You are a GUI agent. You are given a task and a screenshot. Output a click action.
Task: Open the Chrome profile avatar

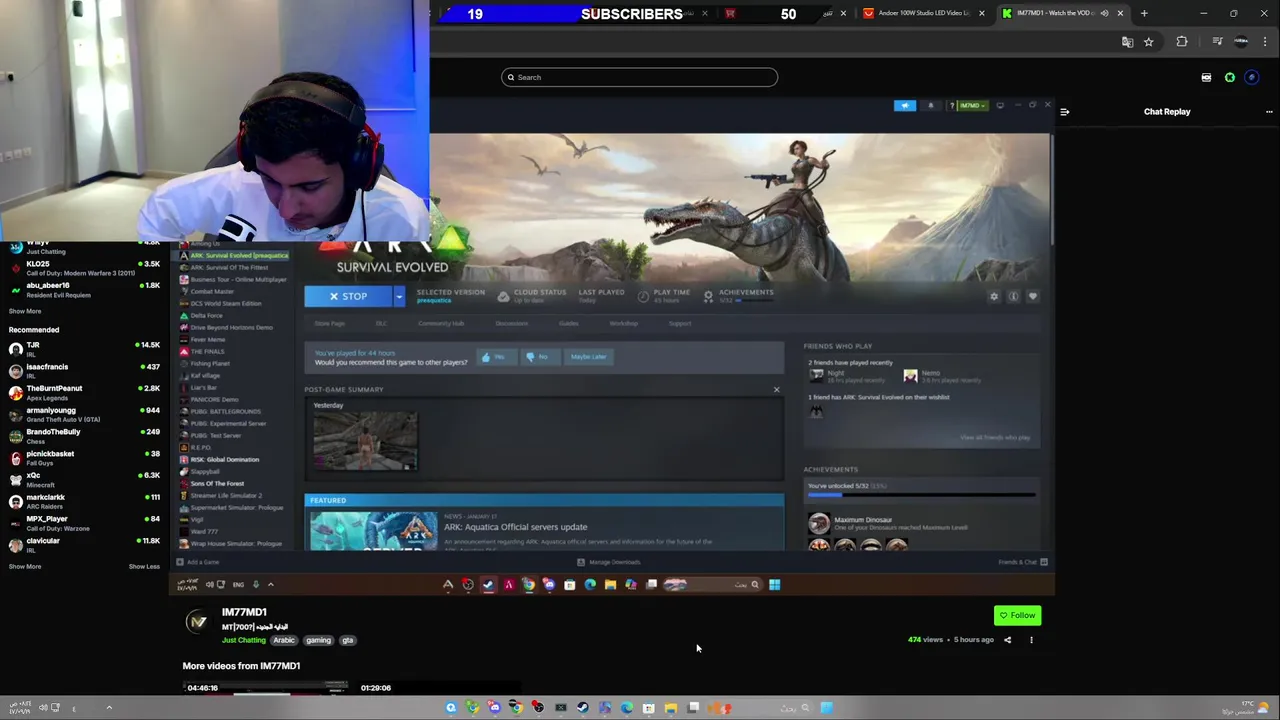(1241, 42)
